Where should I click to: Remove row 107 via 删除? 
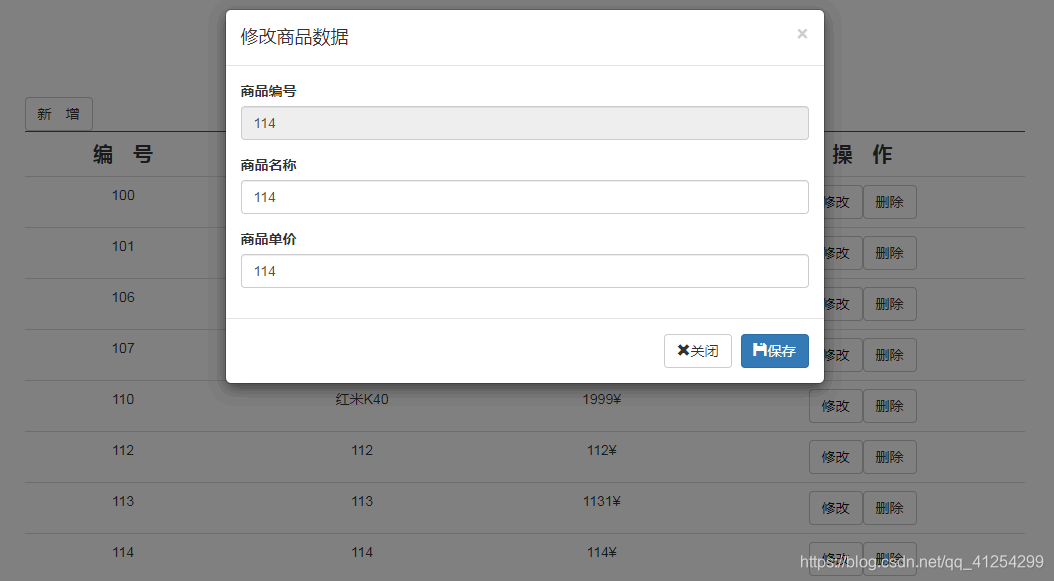coord(889,355)
